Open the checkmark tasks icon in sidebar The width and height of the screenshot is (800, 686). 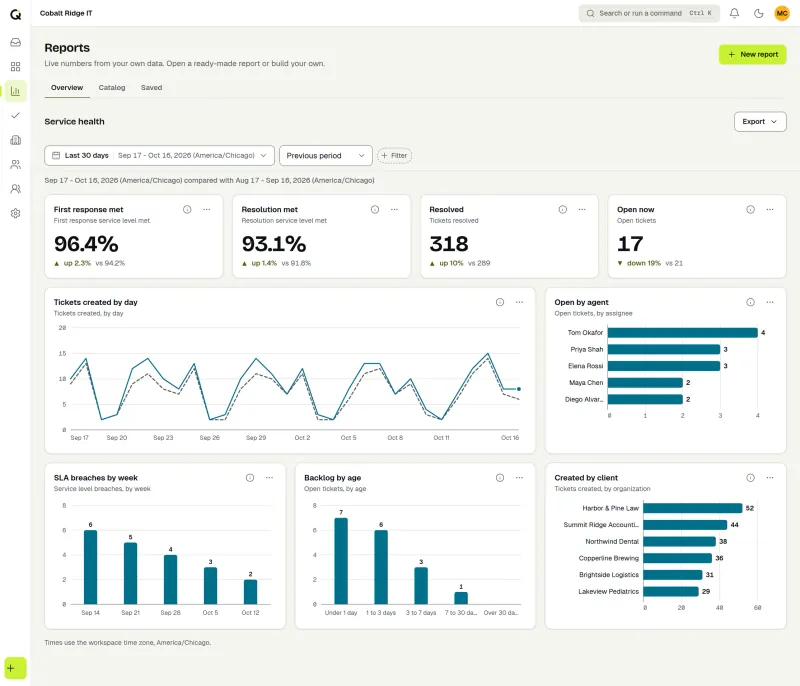(x=16, y=115)
